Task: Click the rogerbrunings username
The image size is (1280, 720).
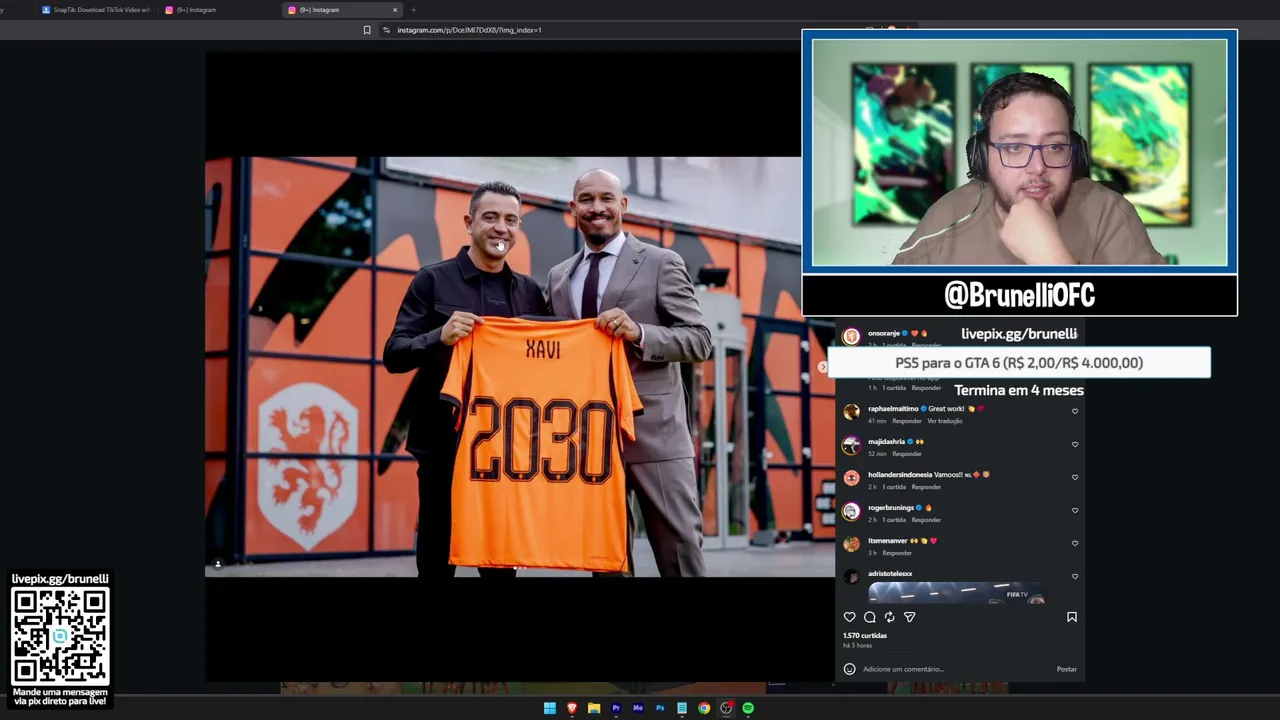Action: click(x=890, y=508)
